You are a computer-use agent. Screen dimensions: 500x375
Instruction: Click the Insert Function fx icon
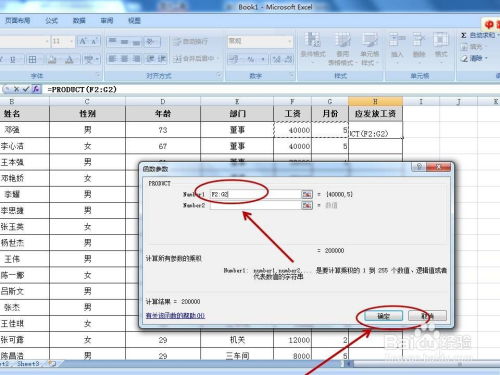coord(36,89)
